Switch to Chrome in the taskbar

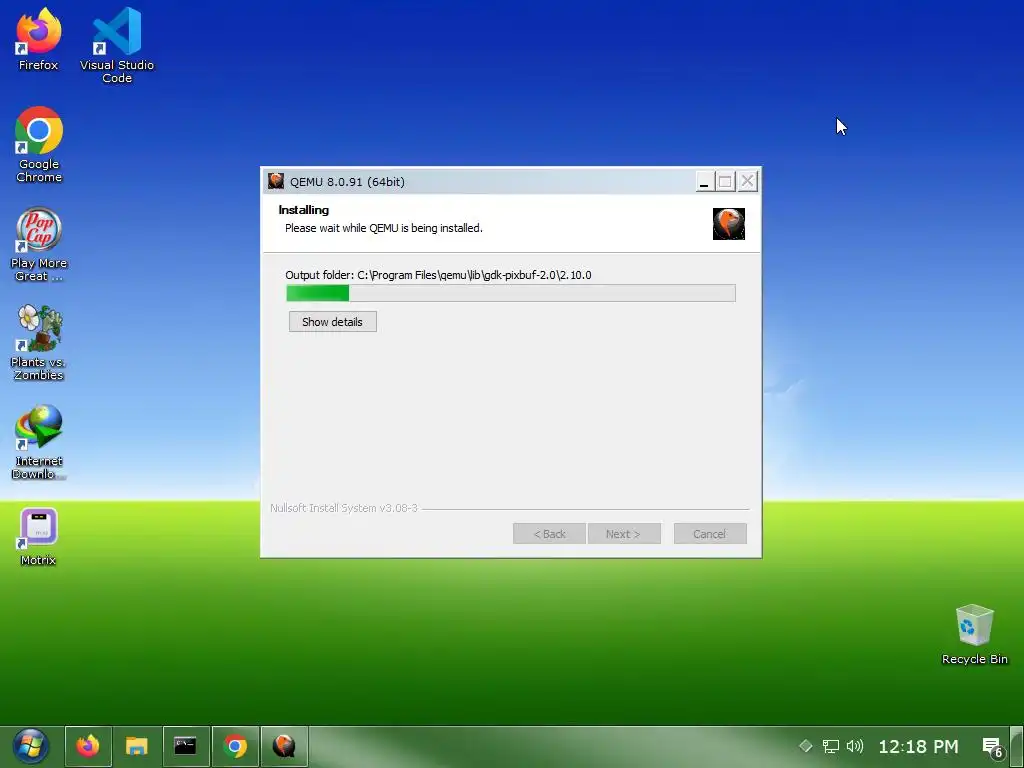tap(235, 746)
